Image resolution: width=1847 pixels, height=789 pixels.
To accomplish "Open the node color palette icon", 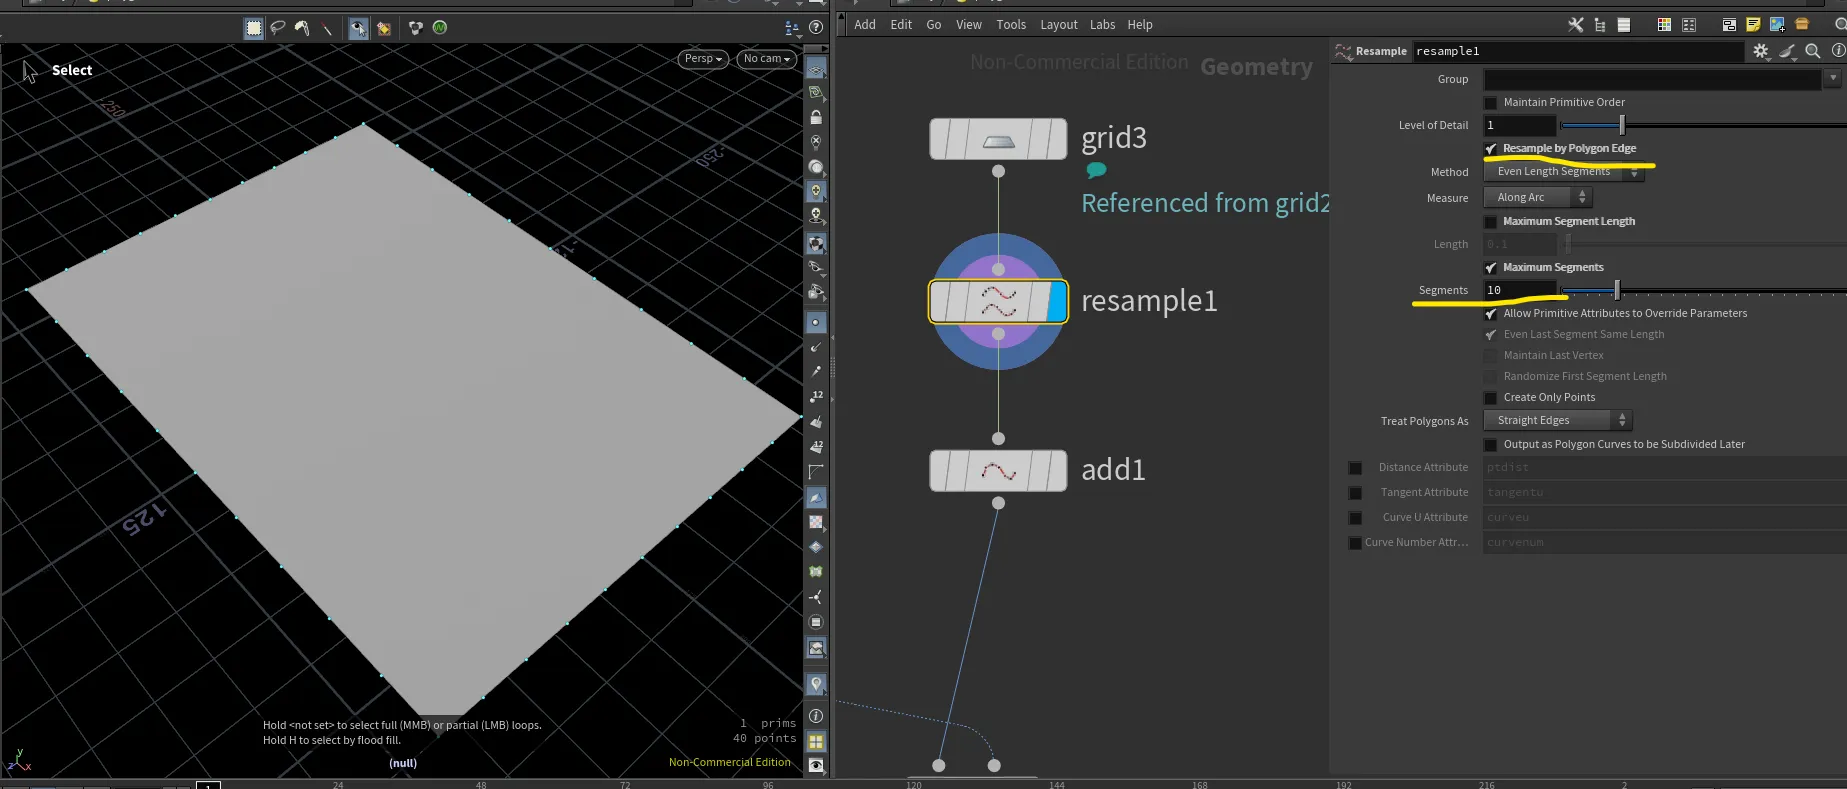I will click(x=1664, y=25).
